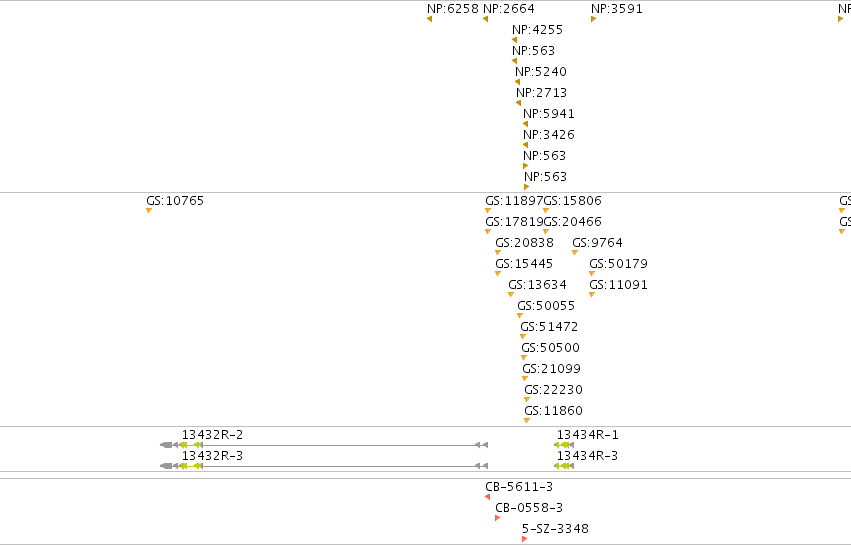
Task: Click the NP:5240 insertion marker
Action: tap(517, 83)
